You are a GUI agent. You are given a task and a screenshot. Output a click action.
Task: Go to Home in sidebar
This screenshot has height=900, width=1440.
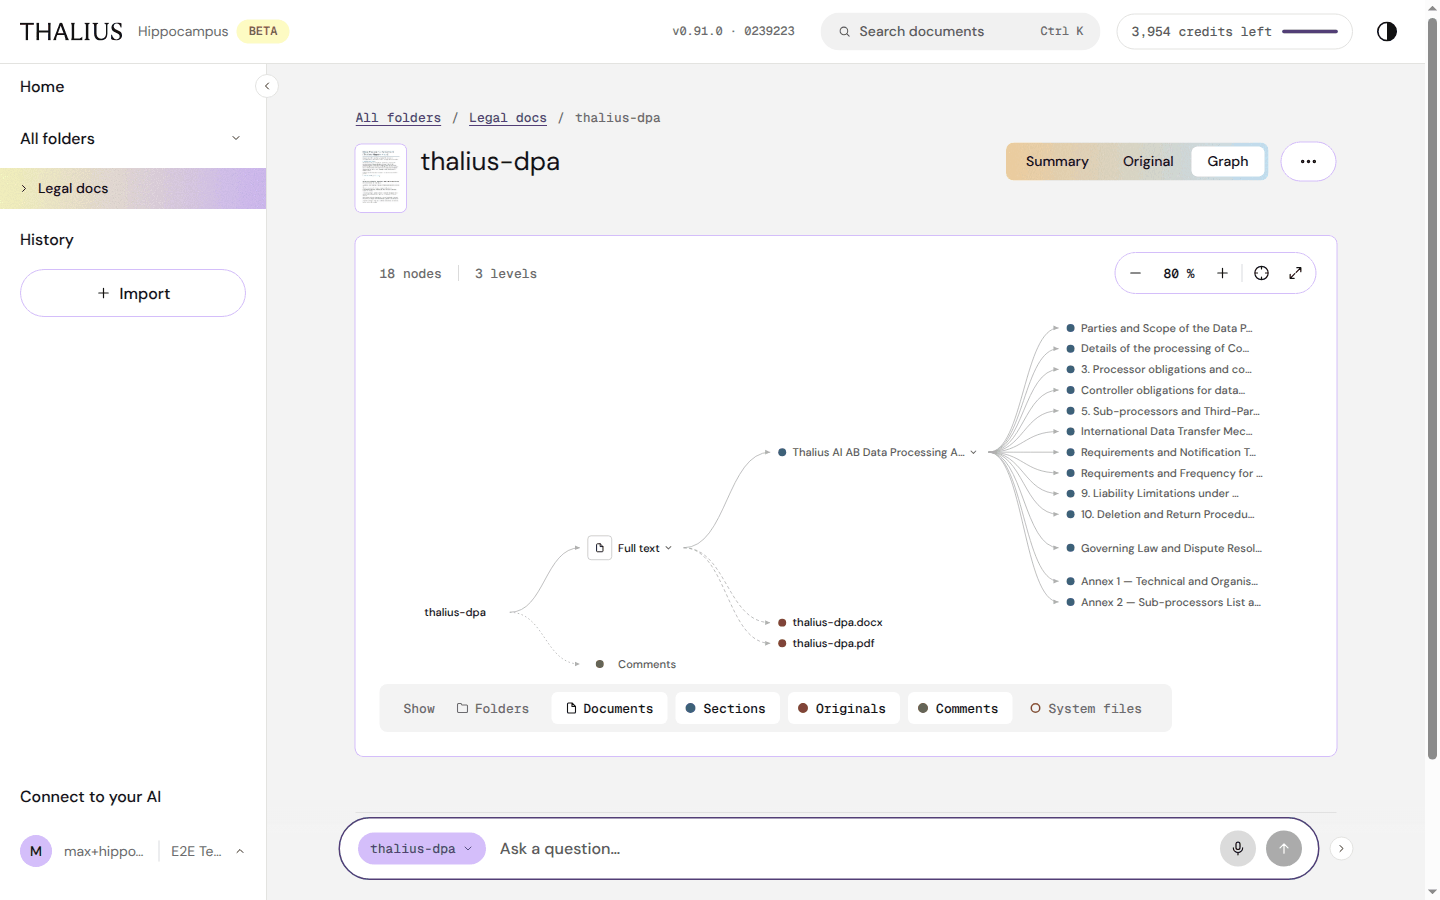(x=42, y=87)
